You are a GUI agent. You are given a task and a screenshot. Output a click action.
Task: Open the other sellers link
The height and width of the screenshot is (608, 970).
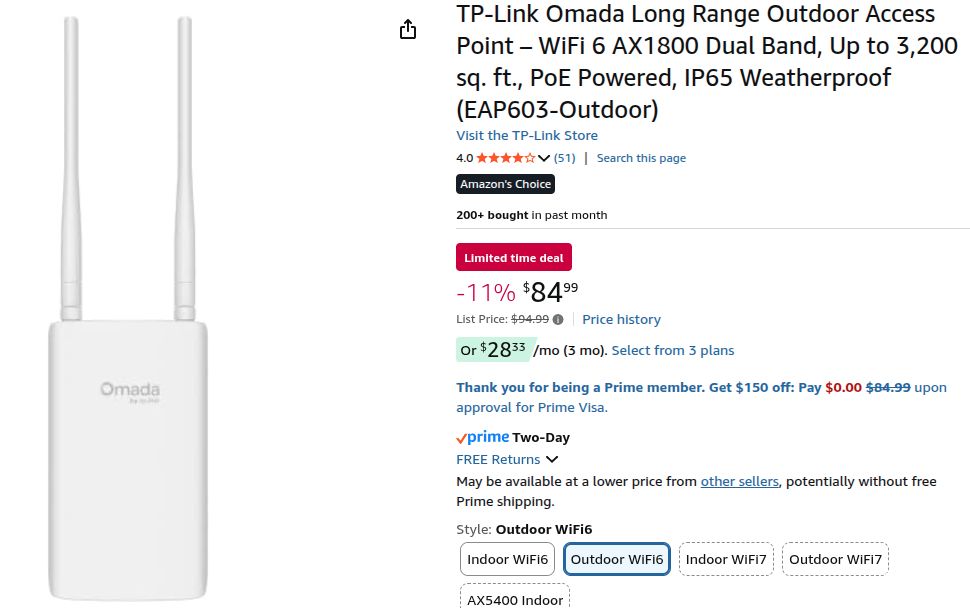(x=739, y=482)
